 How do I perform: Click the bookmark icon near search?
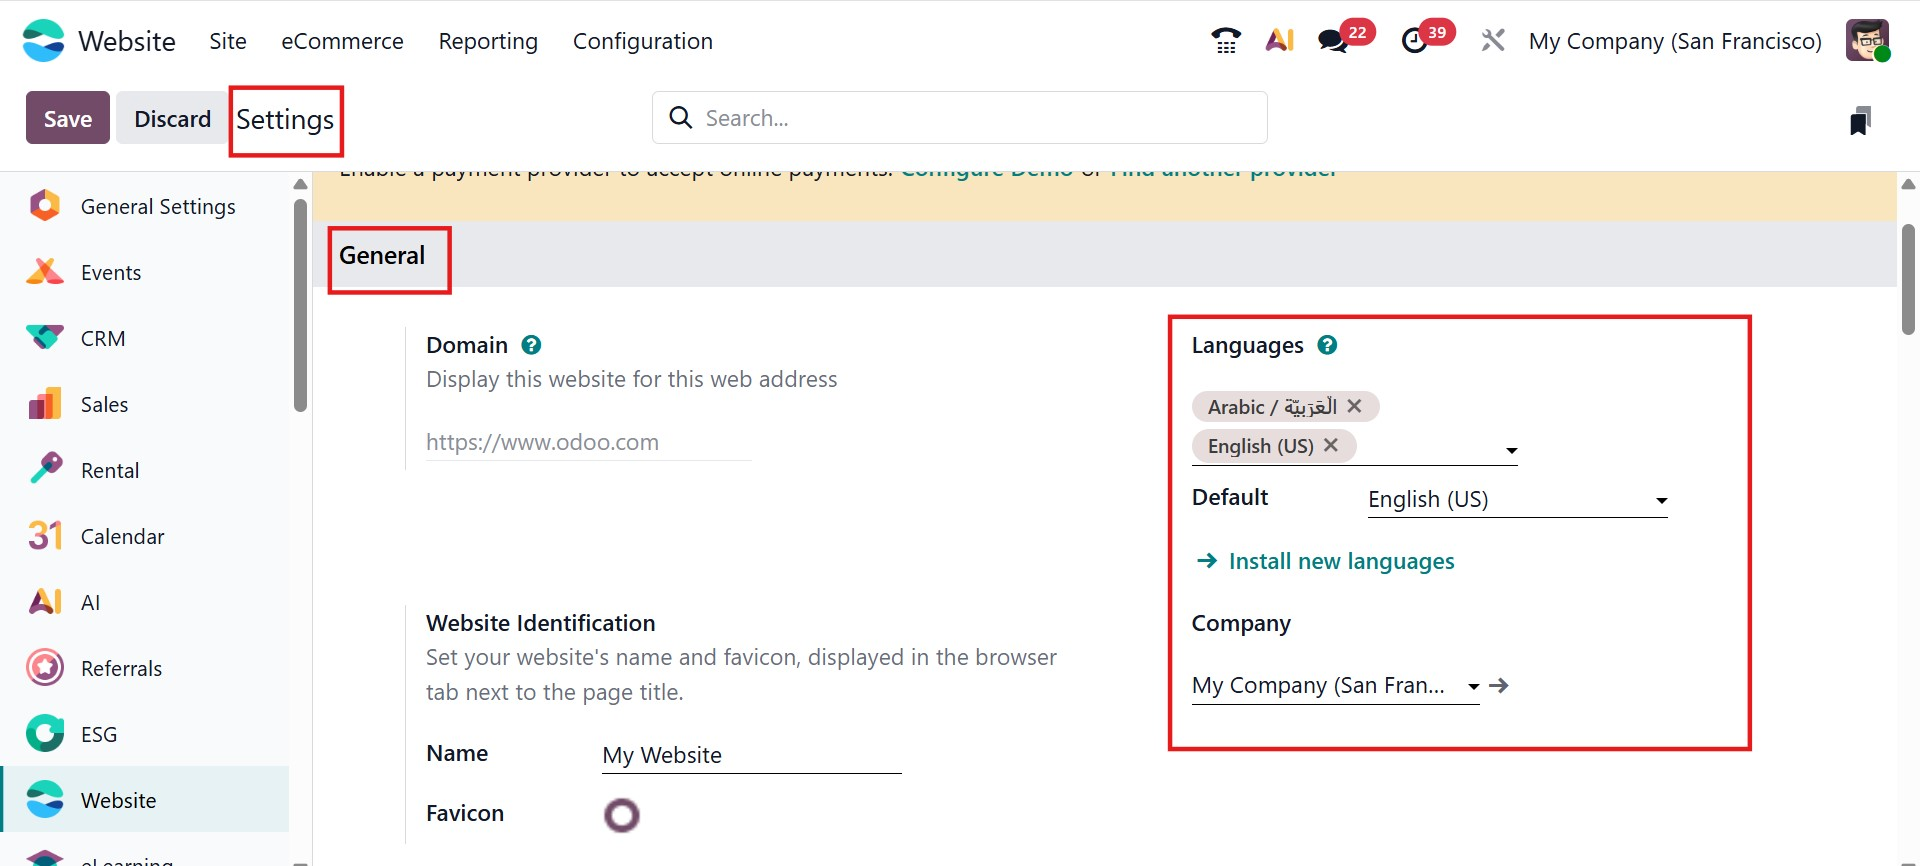[x=1860, y=120]
